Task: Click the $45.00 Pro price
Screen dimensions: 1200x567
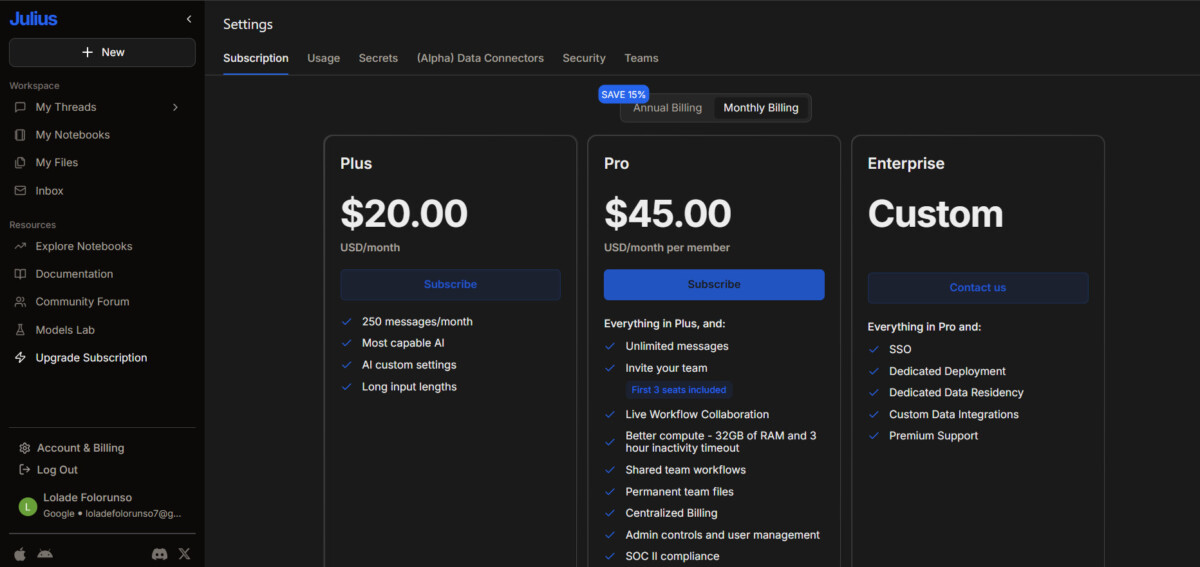Action: coord(668,213)
